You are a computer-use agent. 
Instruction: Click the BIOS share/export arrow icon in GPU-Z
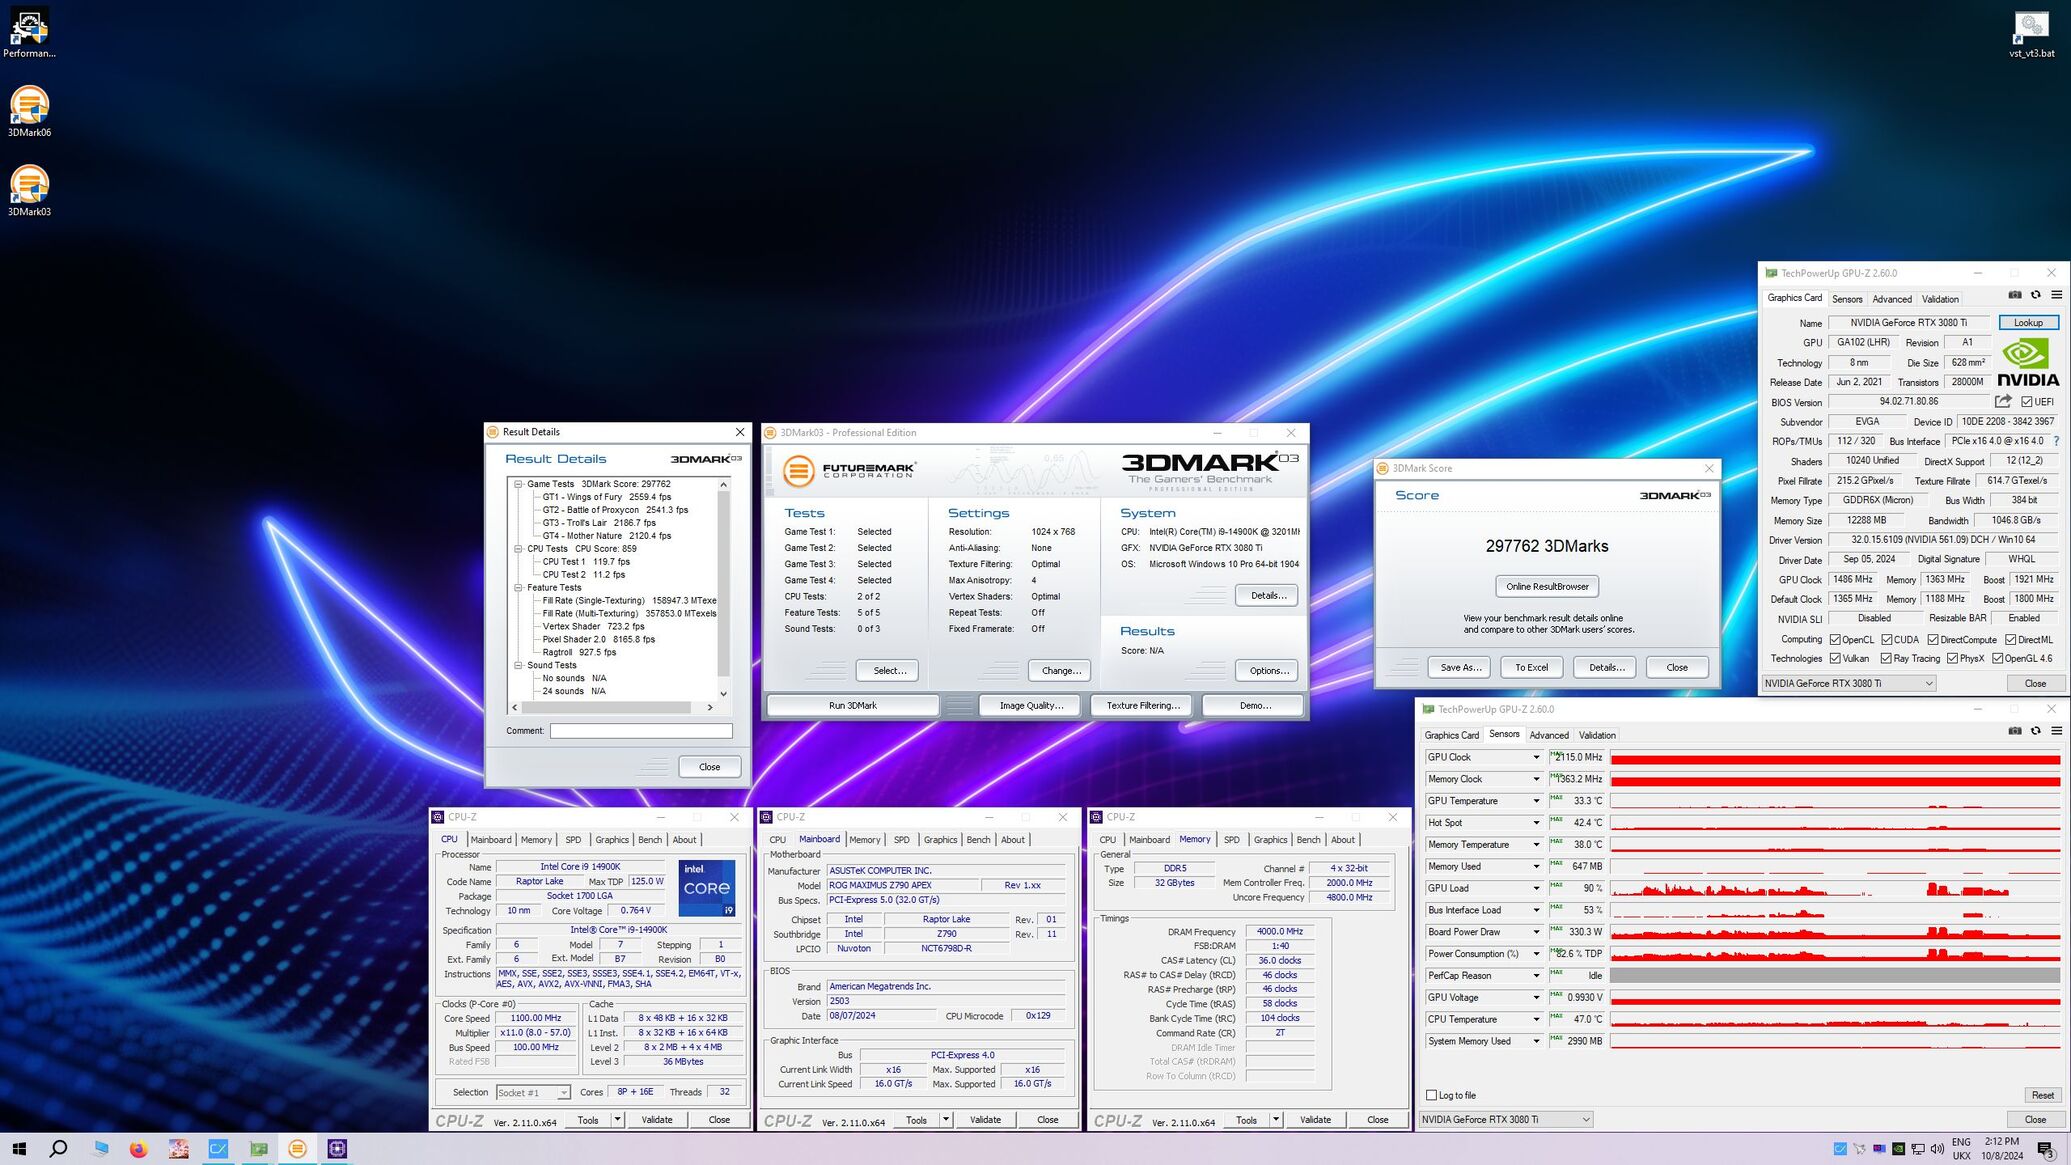click(x=2003, y=401)
